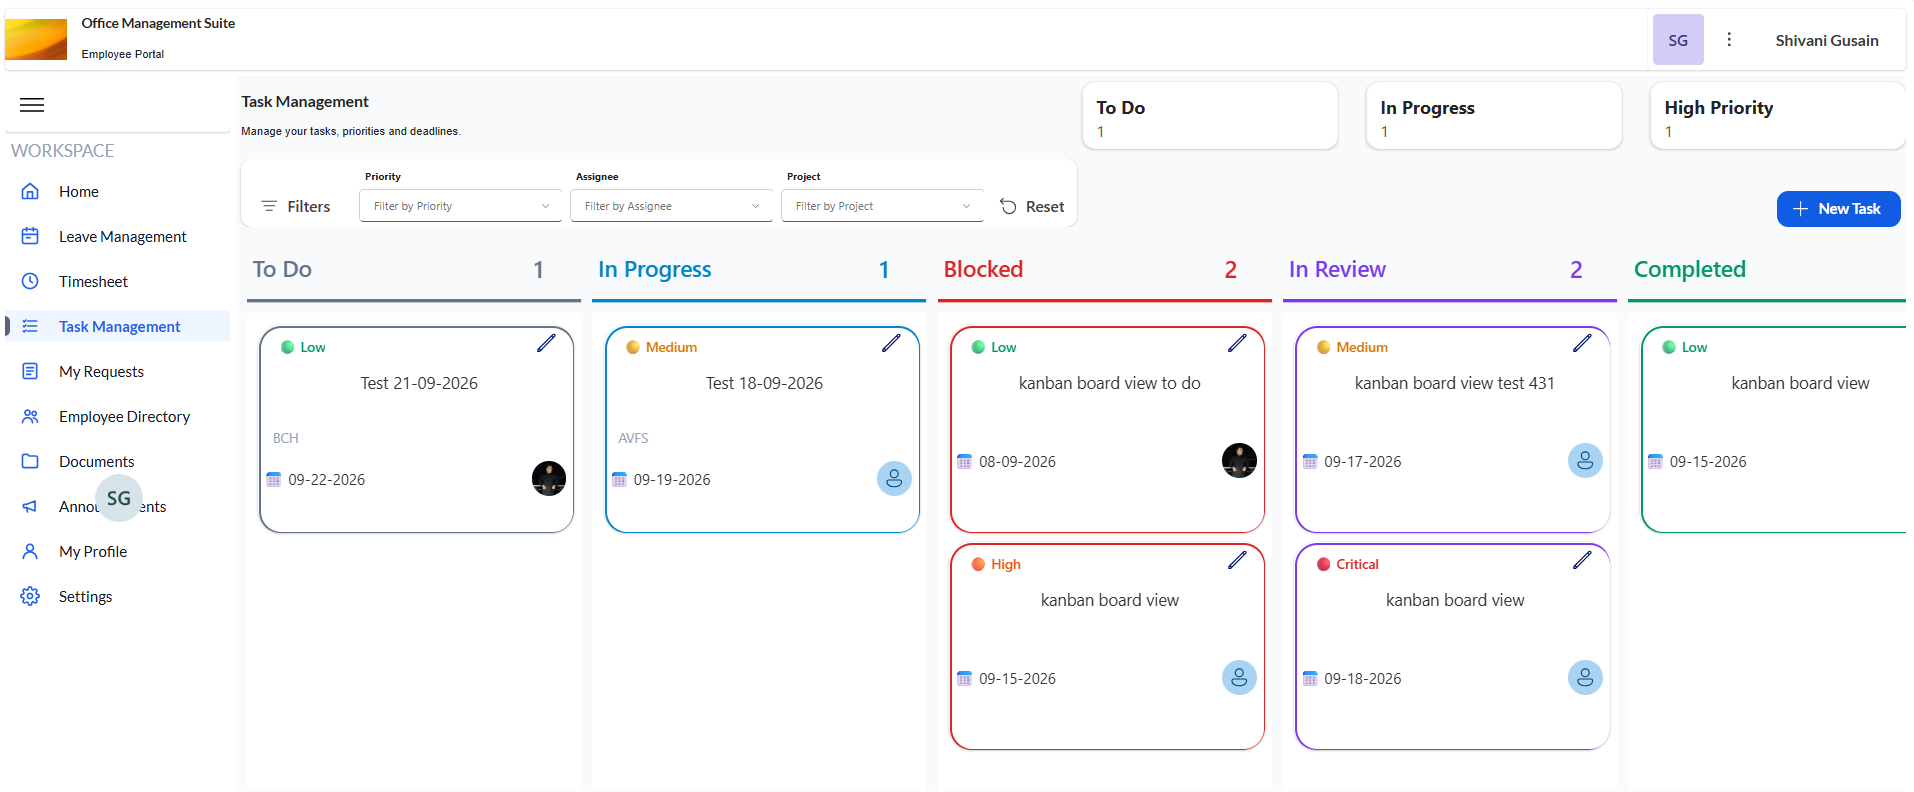The height and width of the screenshot is (792, 1914).
Task: Click the AVFS project label
Action: (x=633, y=439)
